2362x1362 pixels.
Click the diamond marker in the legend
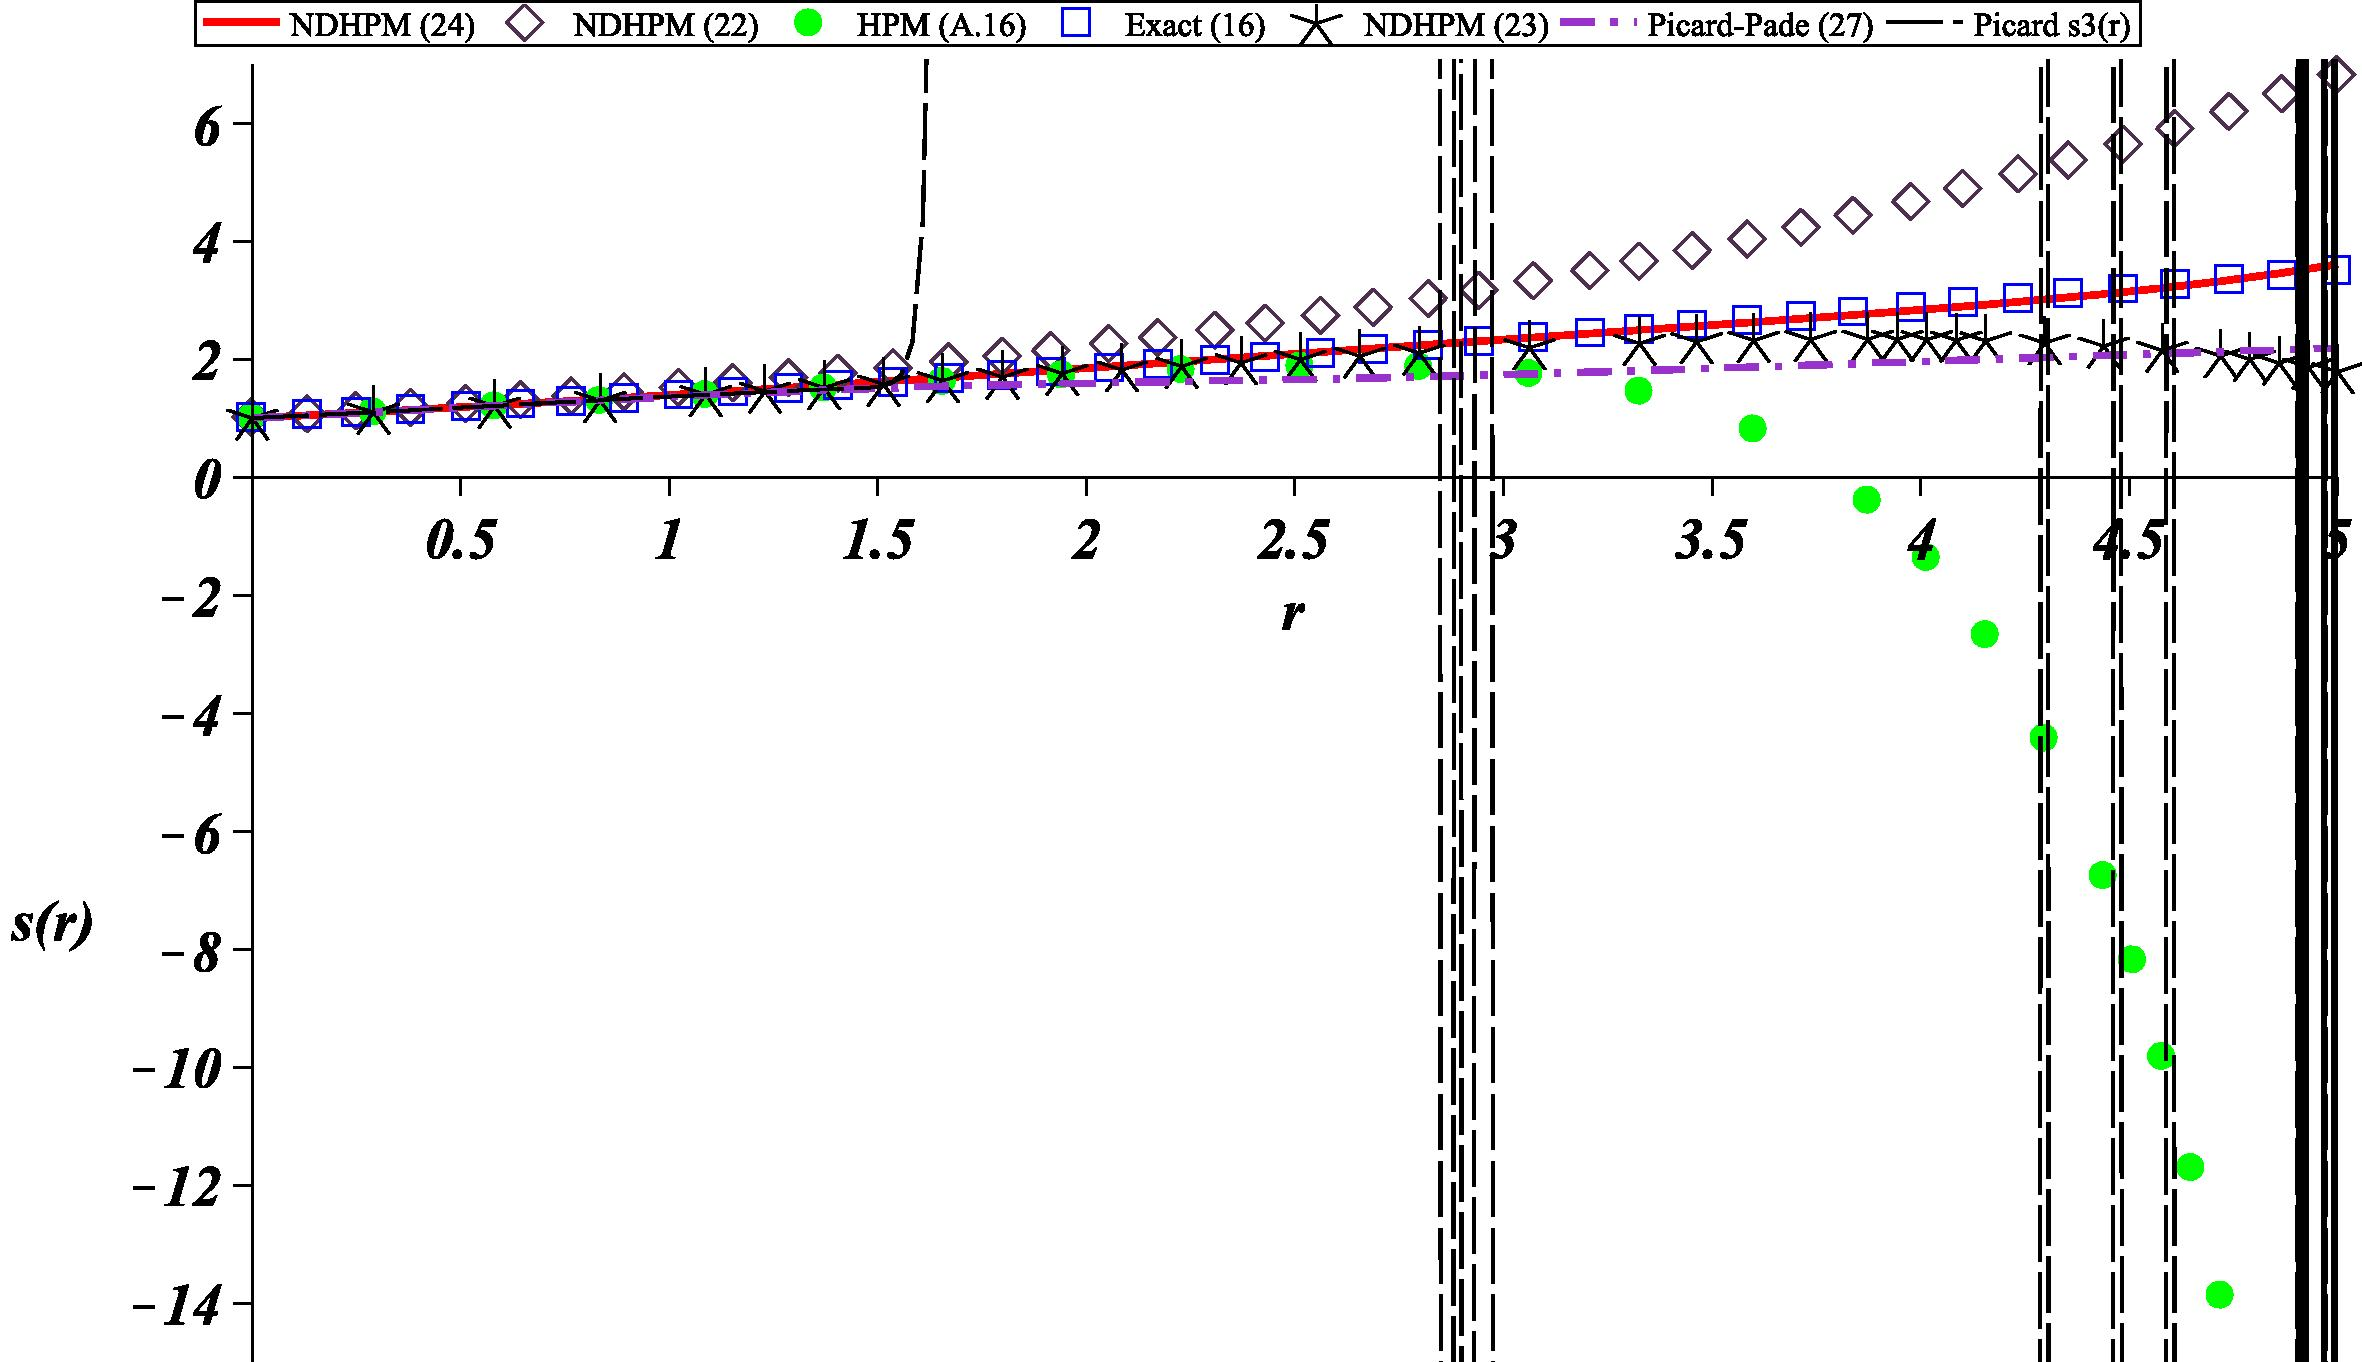point(524,24)
